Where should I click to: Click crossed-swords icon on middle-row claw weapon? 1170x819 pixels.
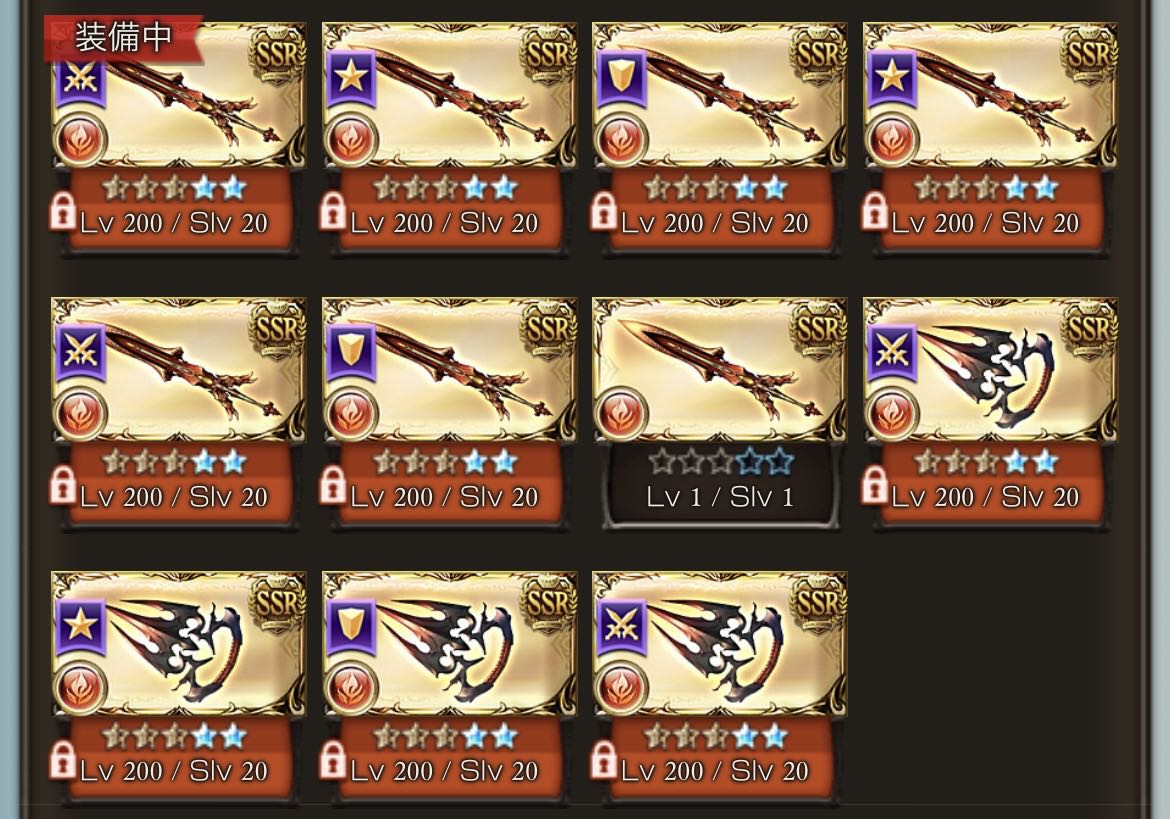click(892, 352)
